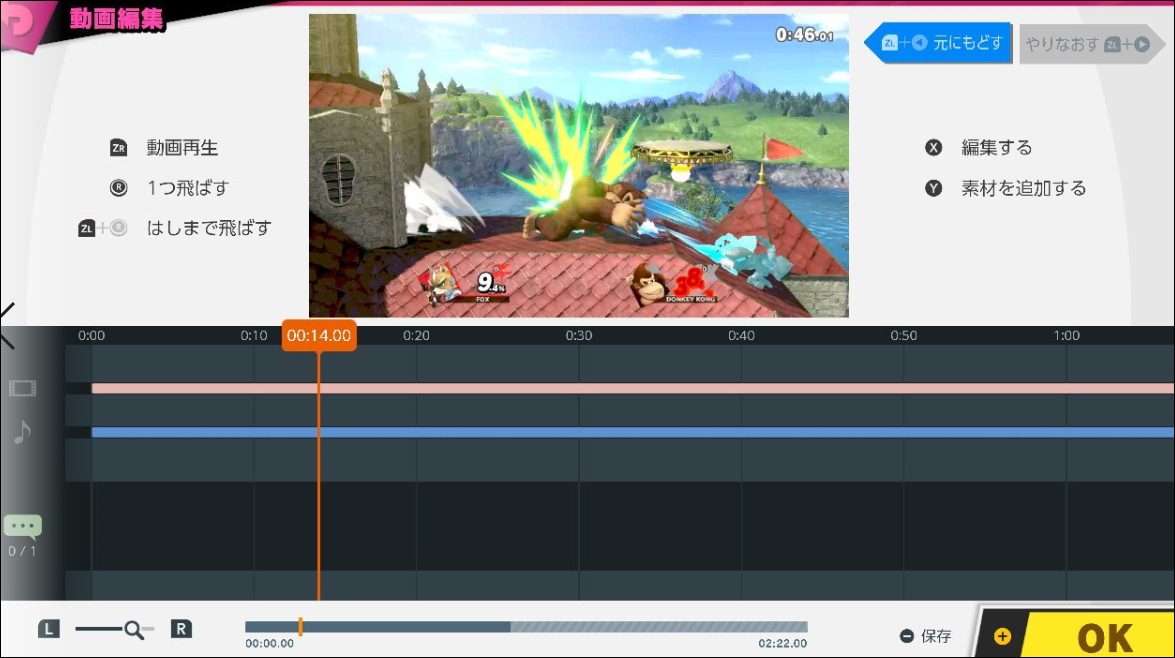The image size is (1175, 658).
Task: Select the 編集する option
Action: [997, 148]
